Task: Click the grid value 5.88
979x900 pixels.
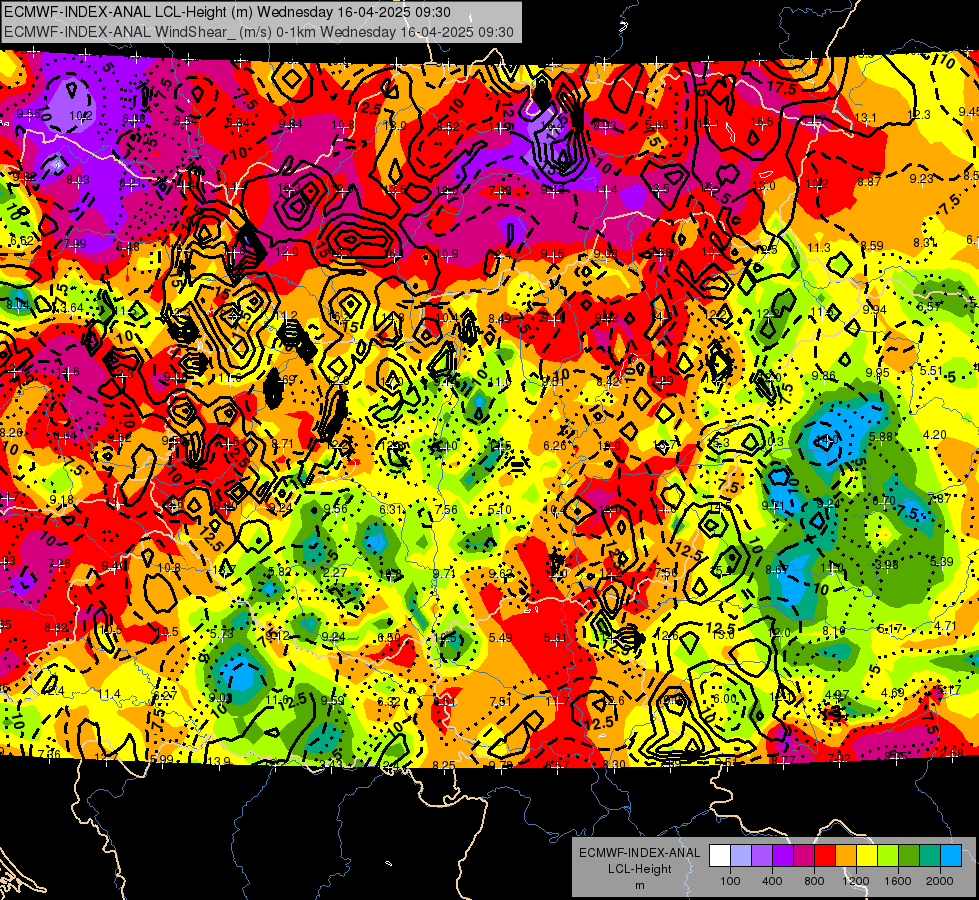Action: coord(880,437)
